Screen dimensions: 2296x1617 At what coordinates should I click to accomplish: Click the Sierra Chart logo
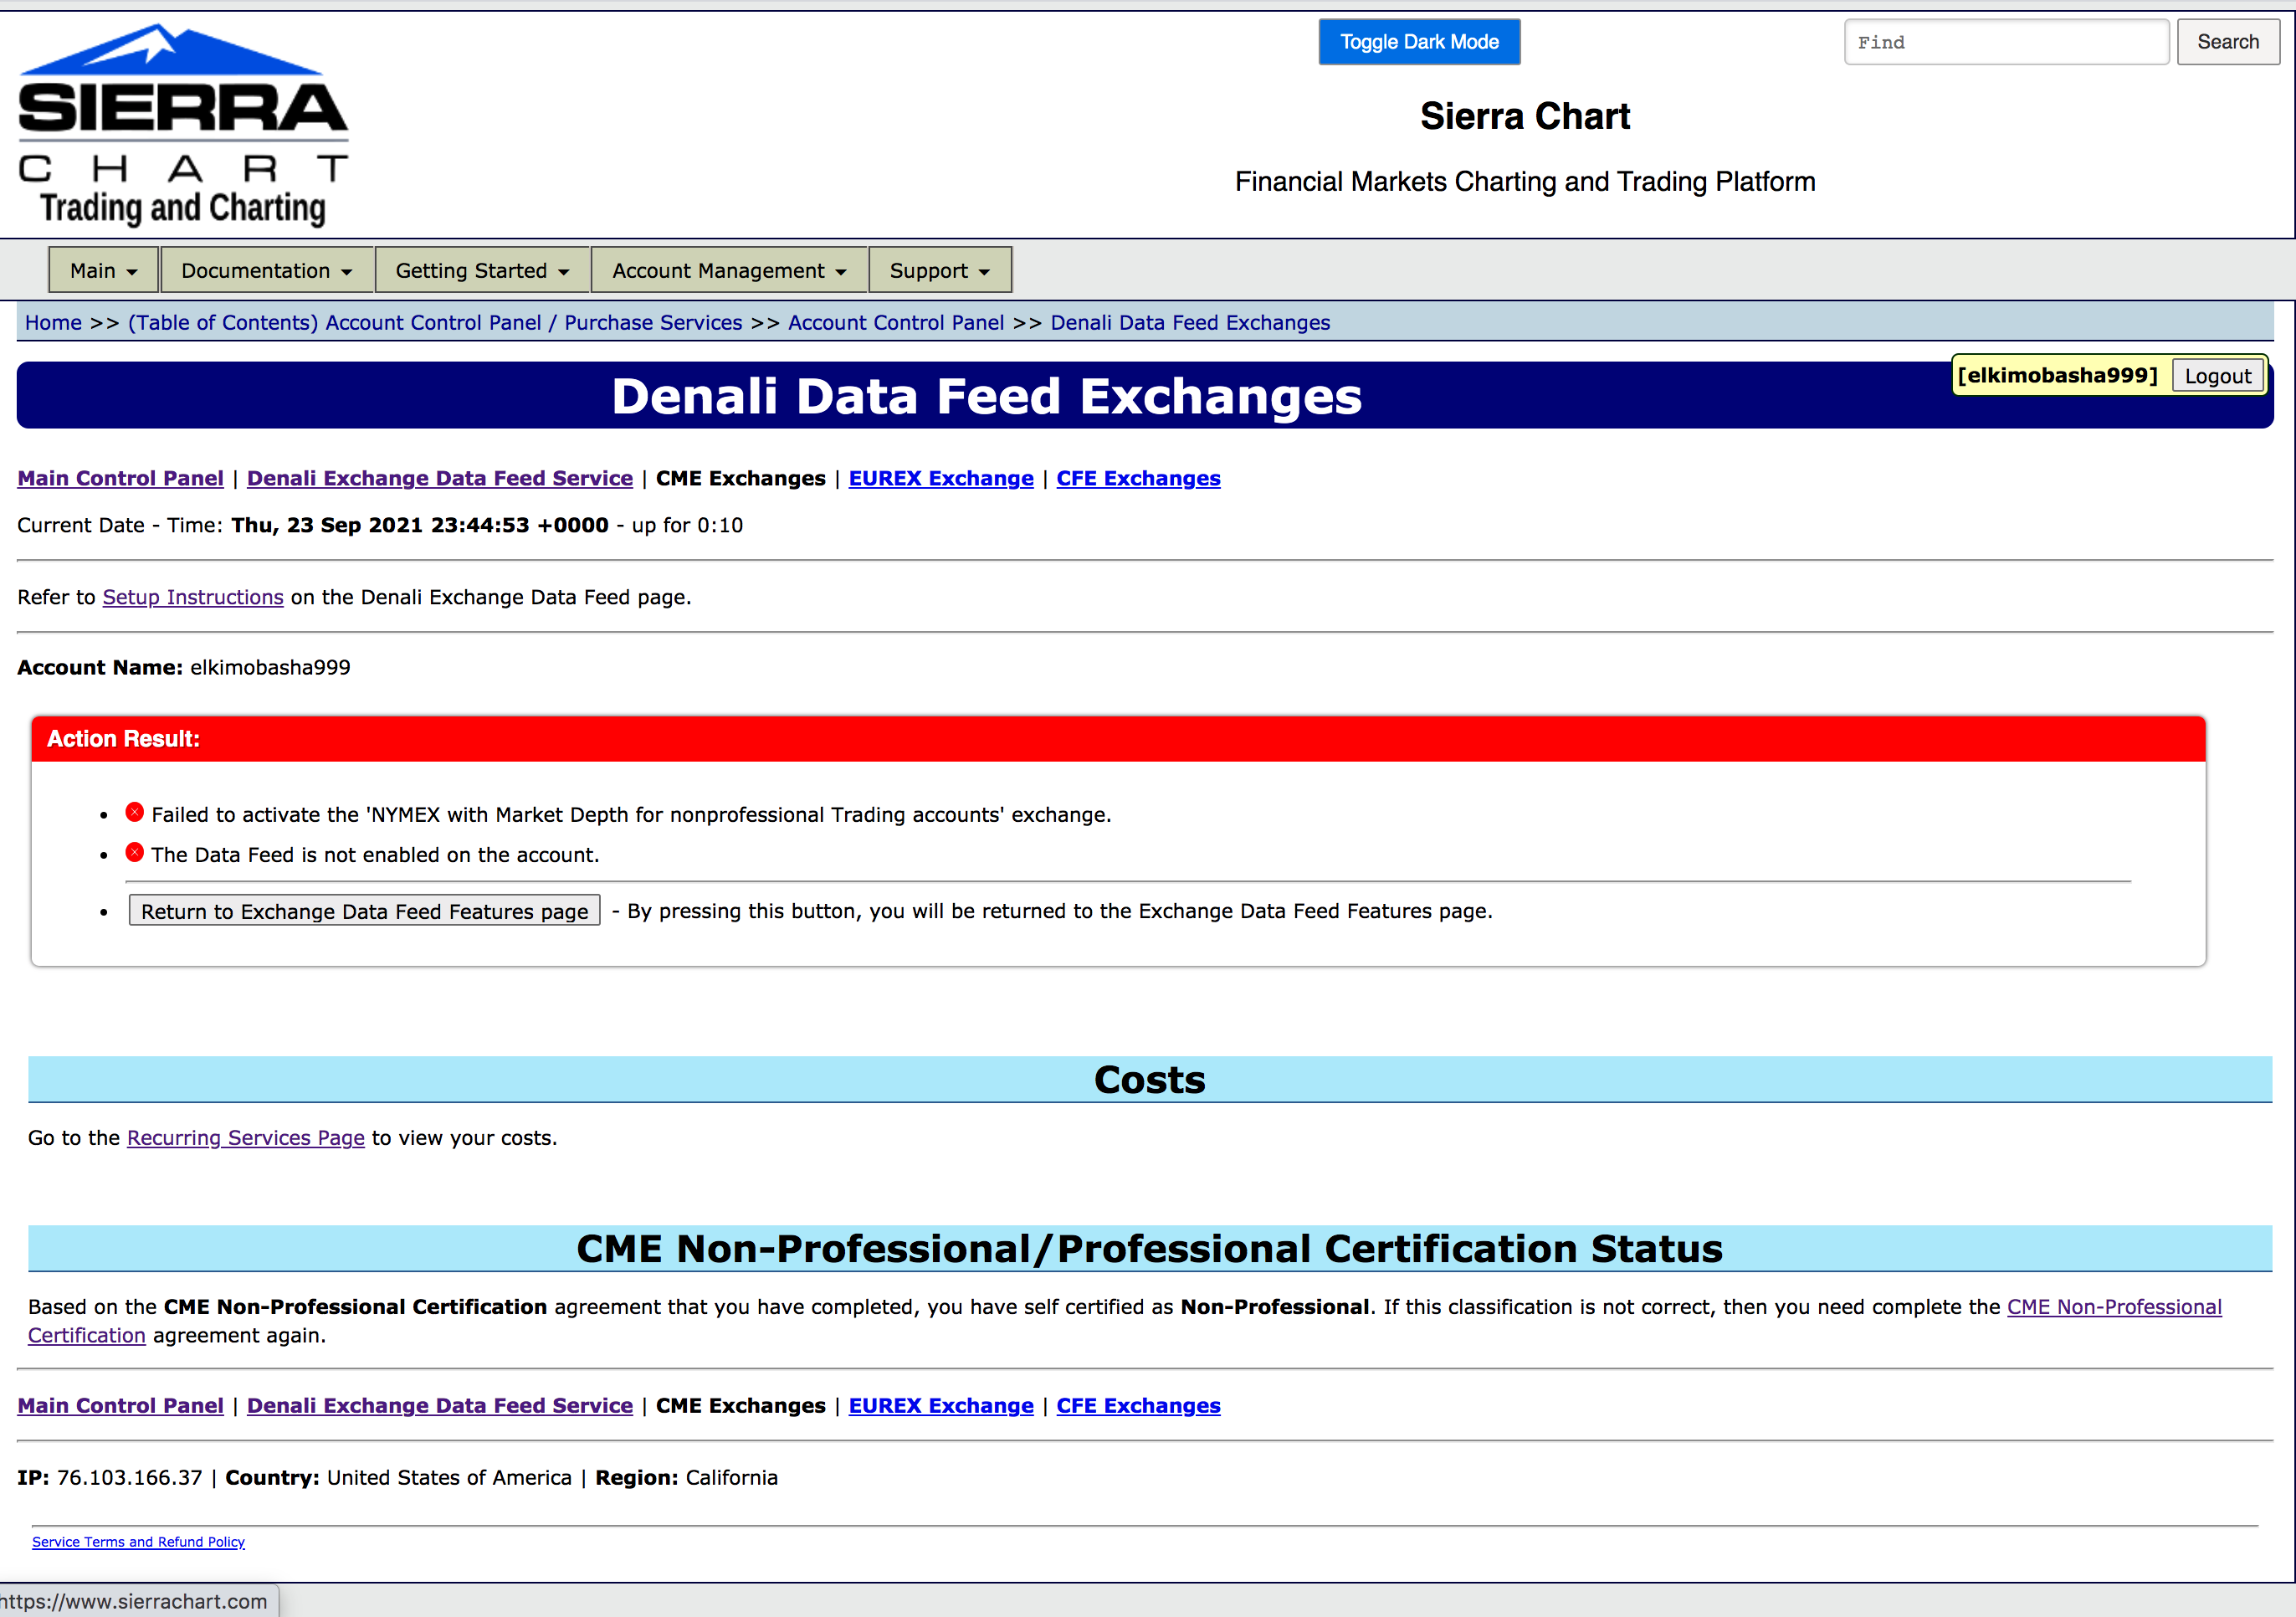[183, 125]
